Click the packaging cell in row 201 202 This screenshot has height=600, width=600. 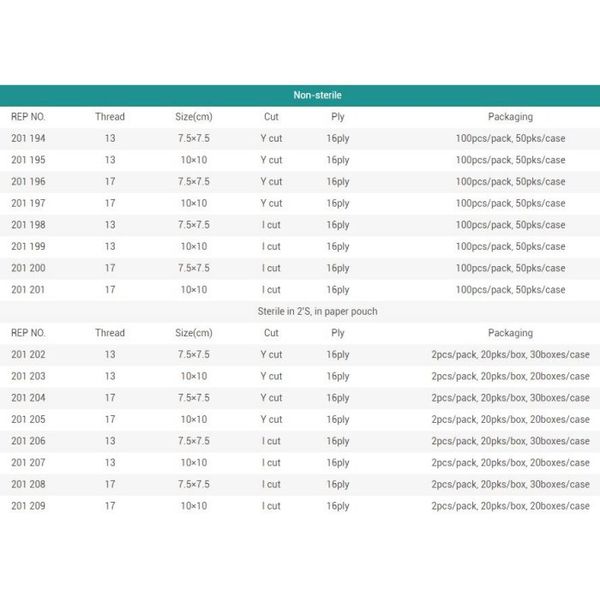(x=510, y=354)
